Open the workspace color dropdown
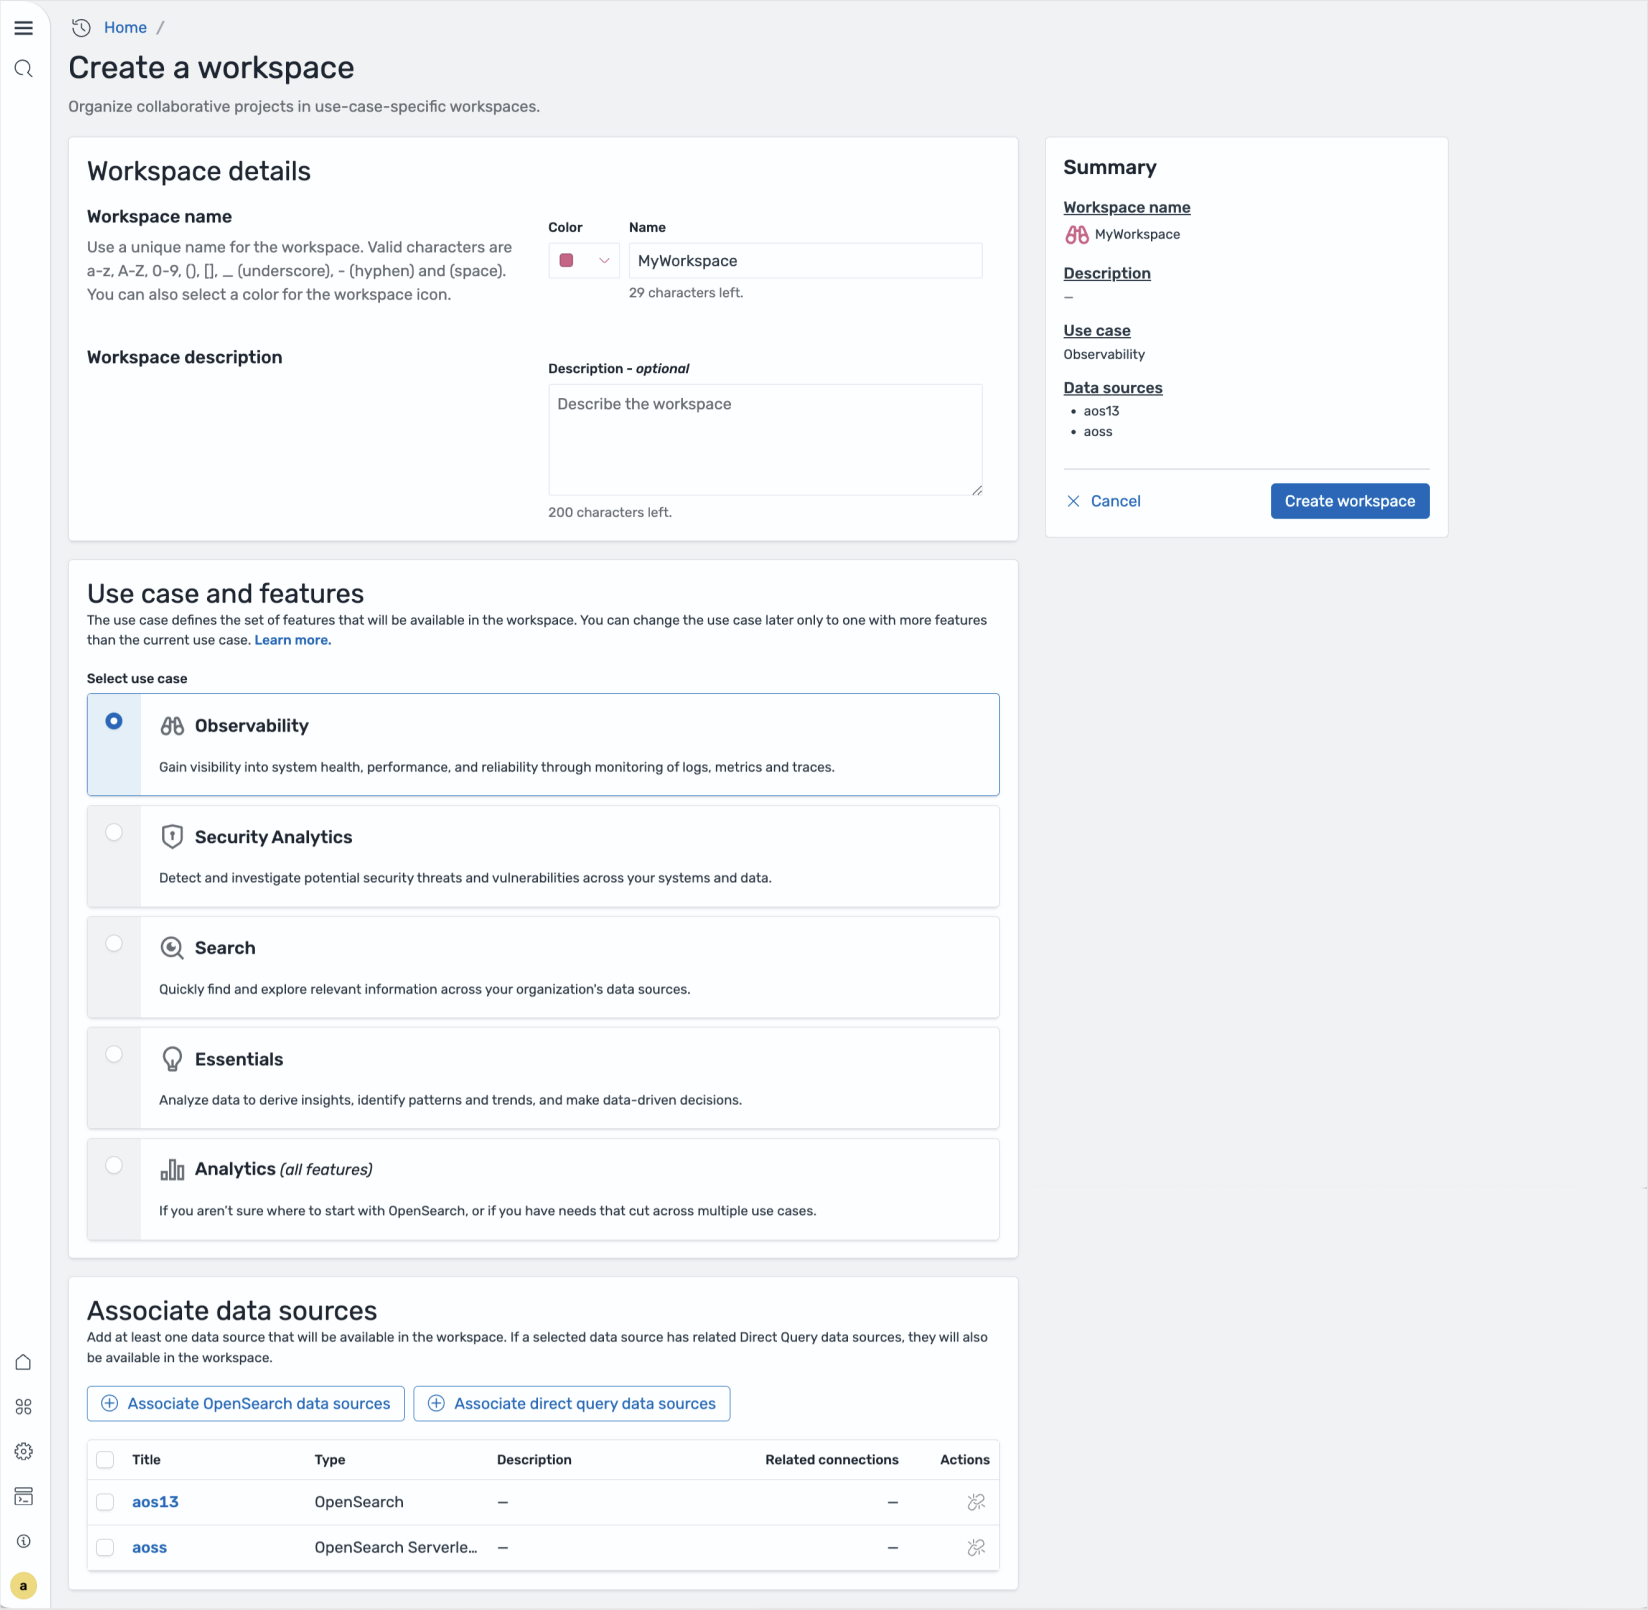Image resolution: width=1648 pixels, height=1610 pixels. pos(584,261)
